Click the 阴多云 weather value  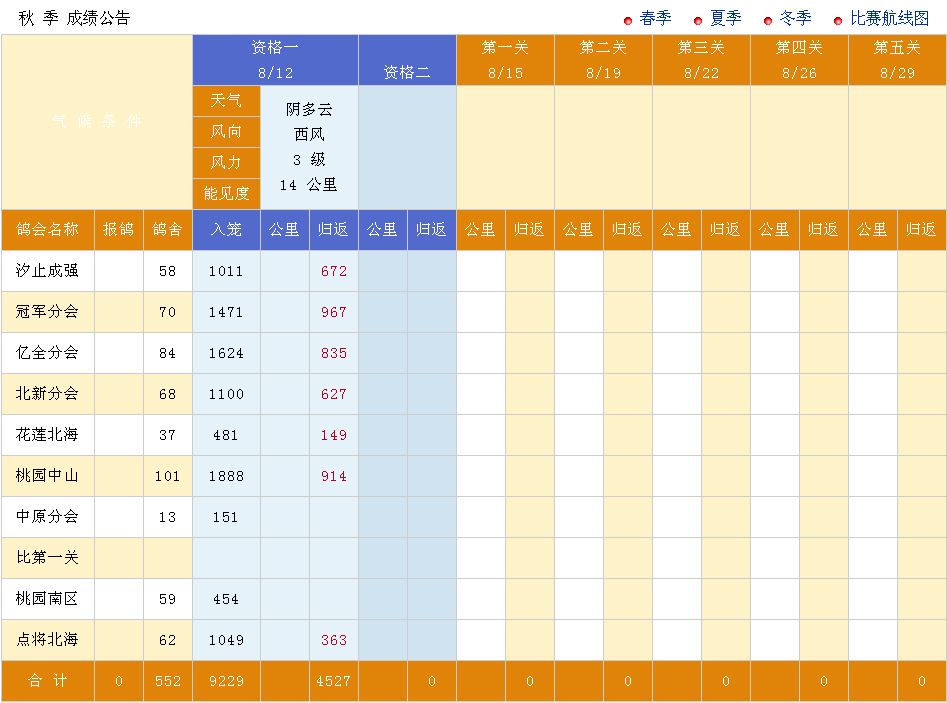point(309,109)
